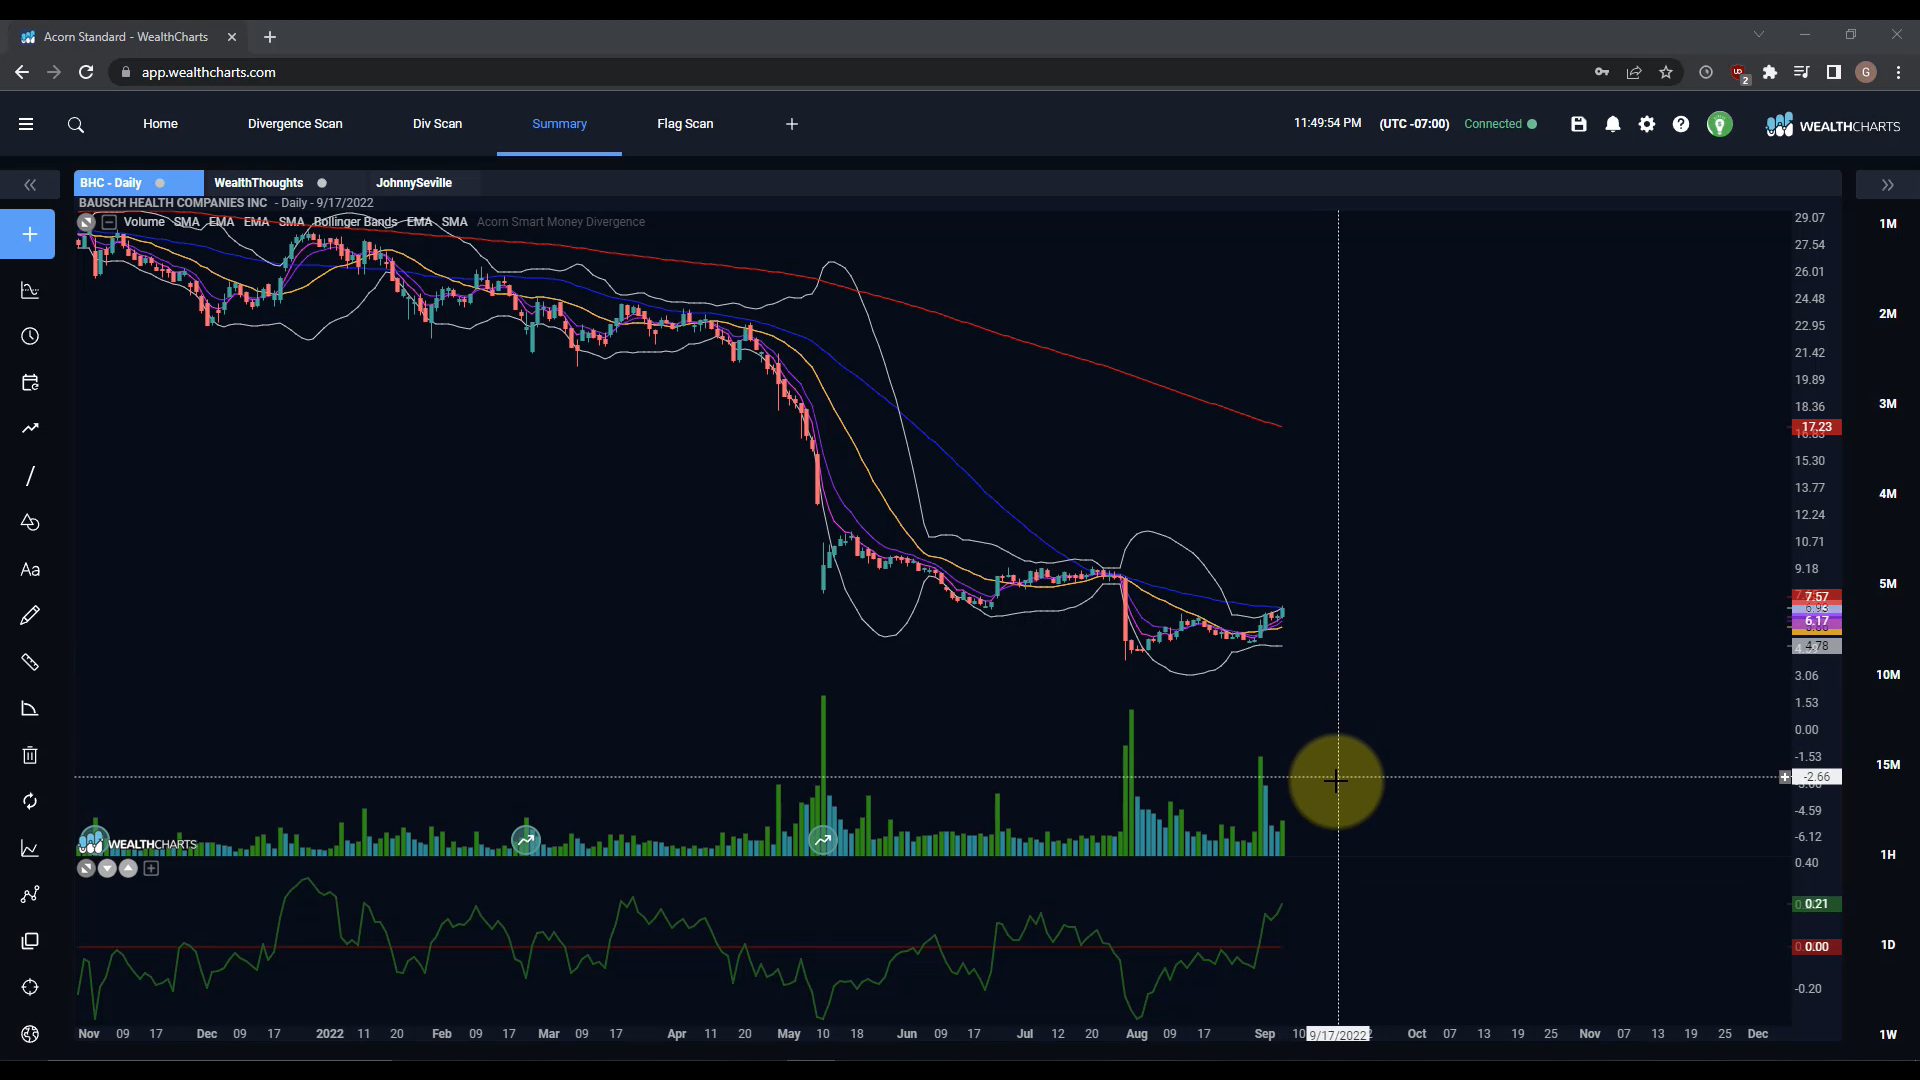This screenshot has width=1920, height=1080.
Task: Open the symbol search magnifier
Action: (x=76, y=125)
